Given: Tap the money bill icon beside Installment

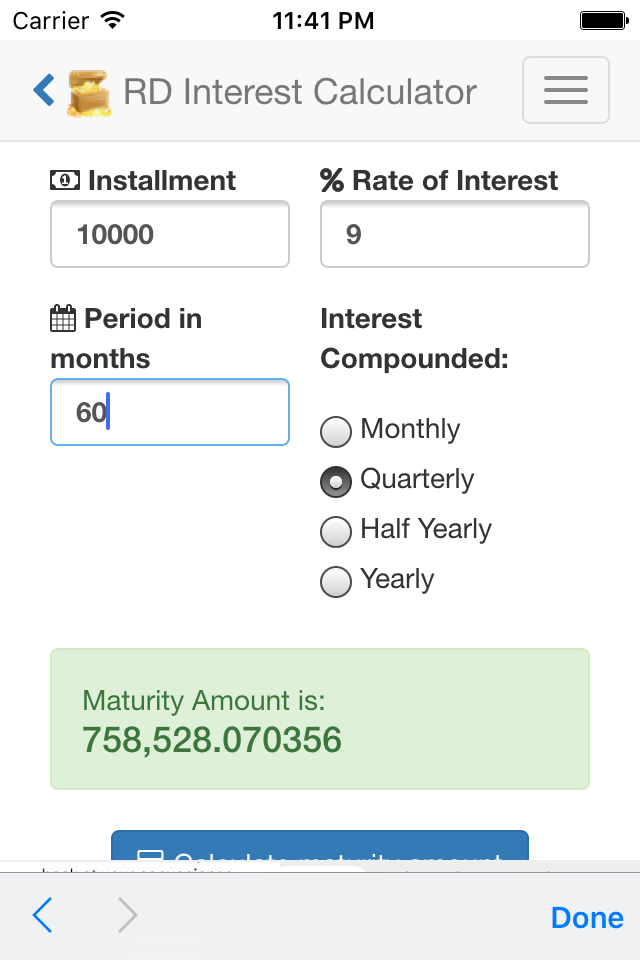Looking at the screenshot, I should coord(65,181).
